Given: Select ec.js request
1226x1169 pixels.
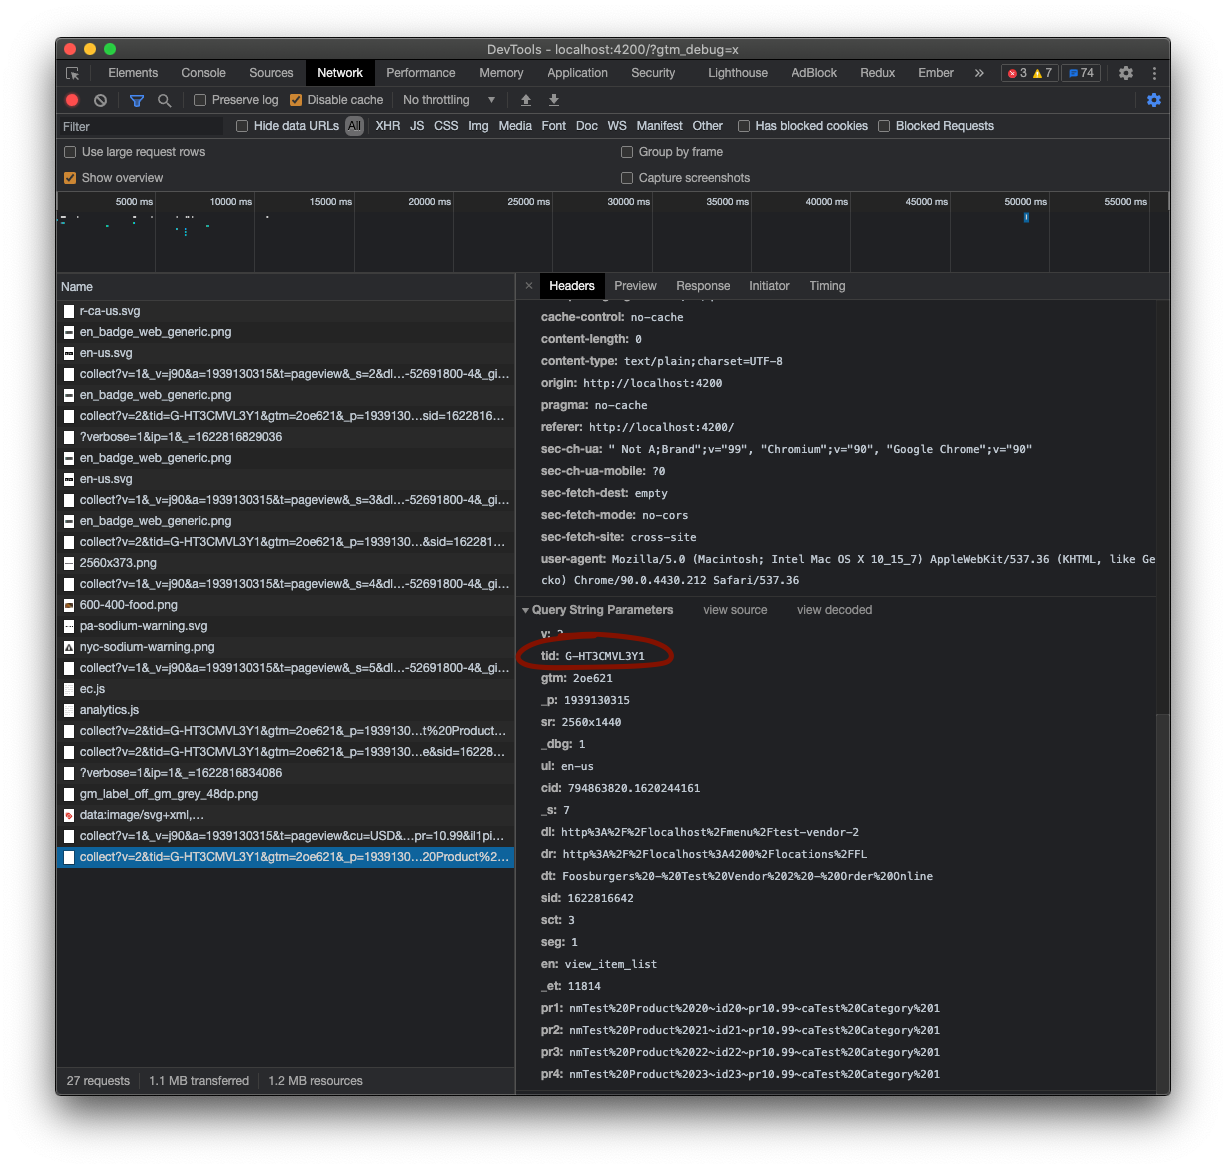Looking at the screenshot, I should coord(285,689).
